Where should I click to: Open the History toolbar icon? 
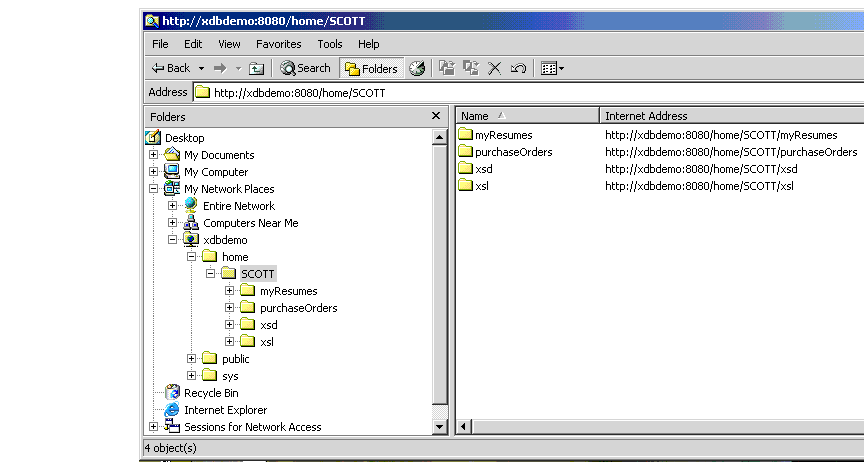(x=417, y=68)
